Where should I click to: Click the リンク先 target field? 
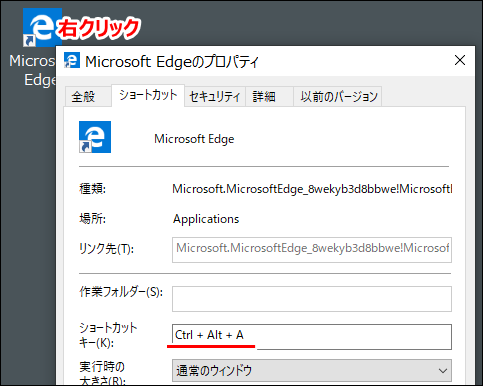pyautogui.click(x=312, y=250)
